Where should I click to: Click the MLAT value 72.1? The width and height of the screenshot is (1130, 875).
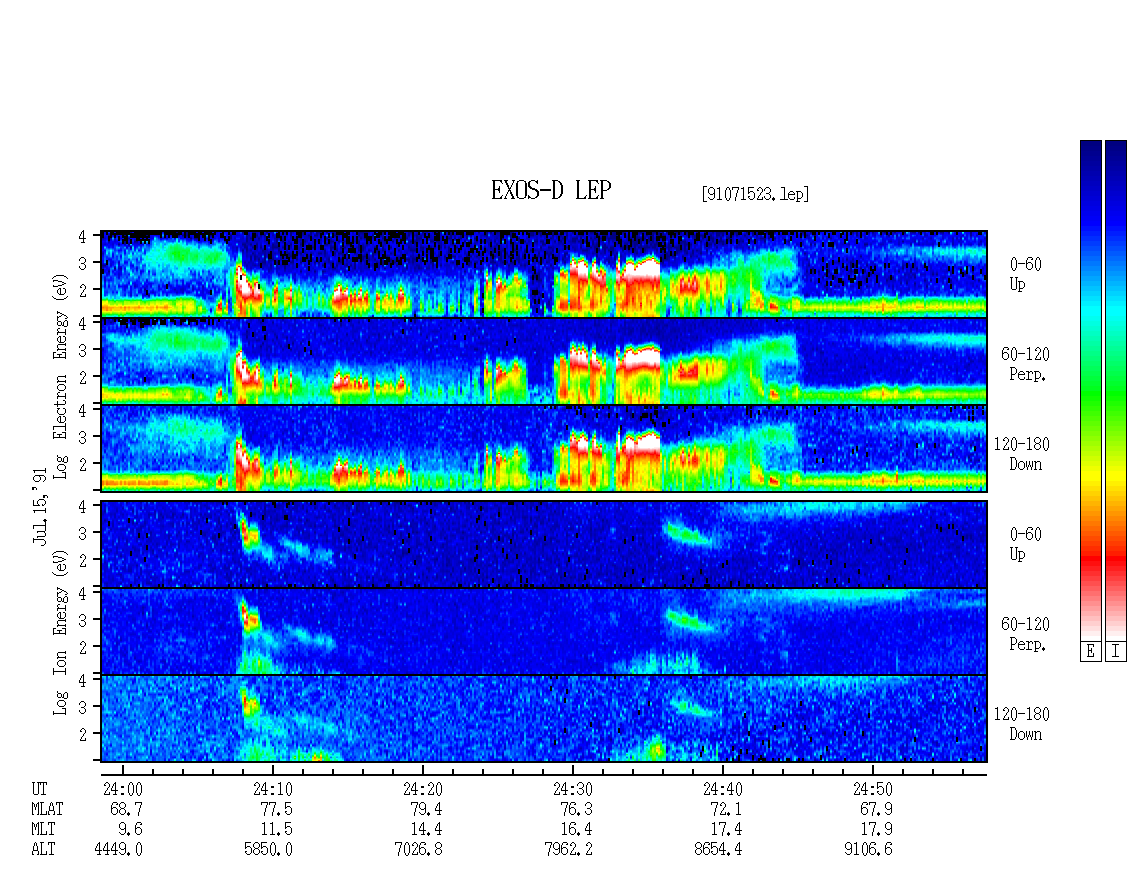(726, 809)
